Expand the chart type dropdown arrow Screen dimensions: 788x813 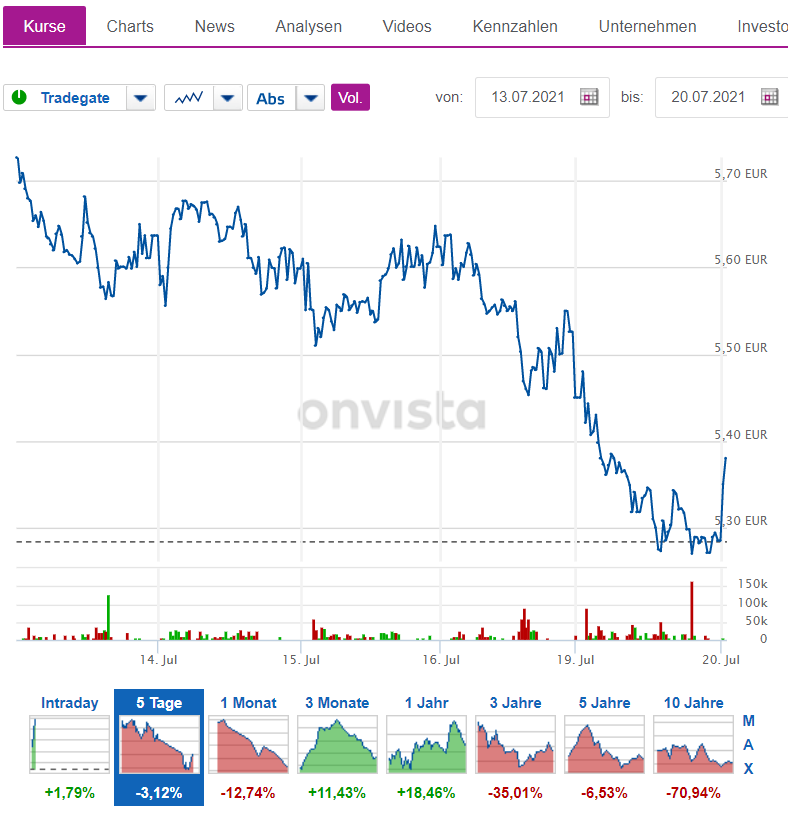point(228,97)
